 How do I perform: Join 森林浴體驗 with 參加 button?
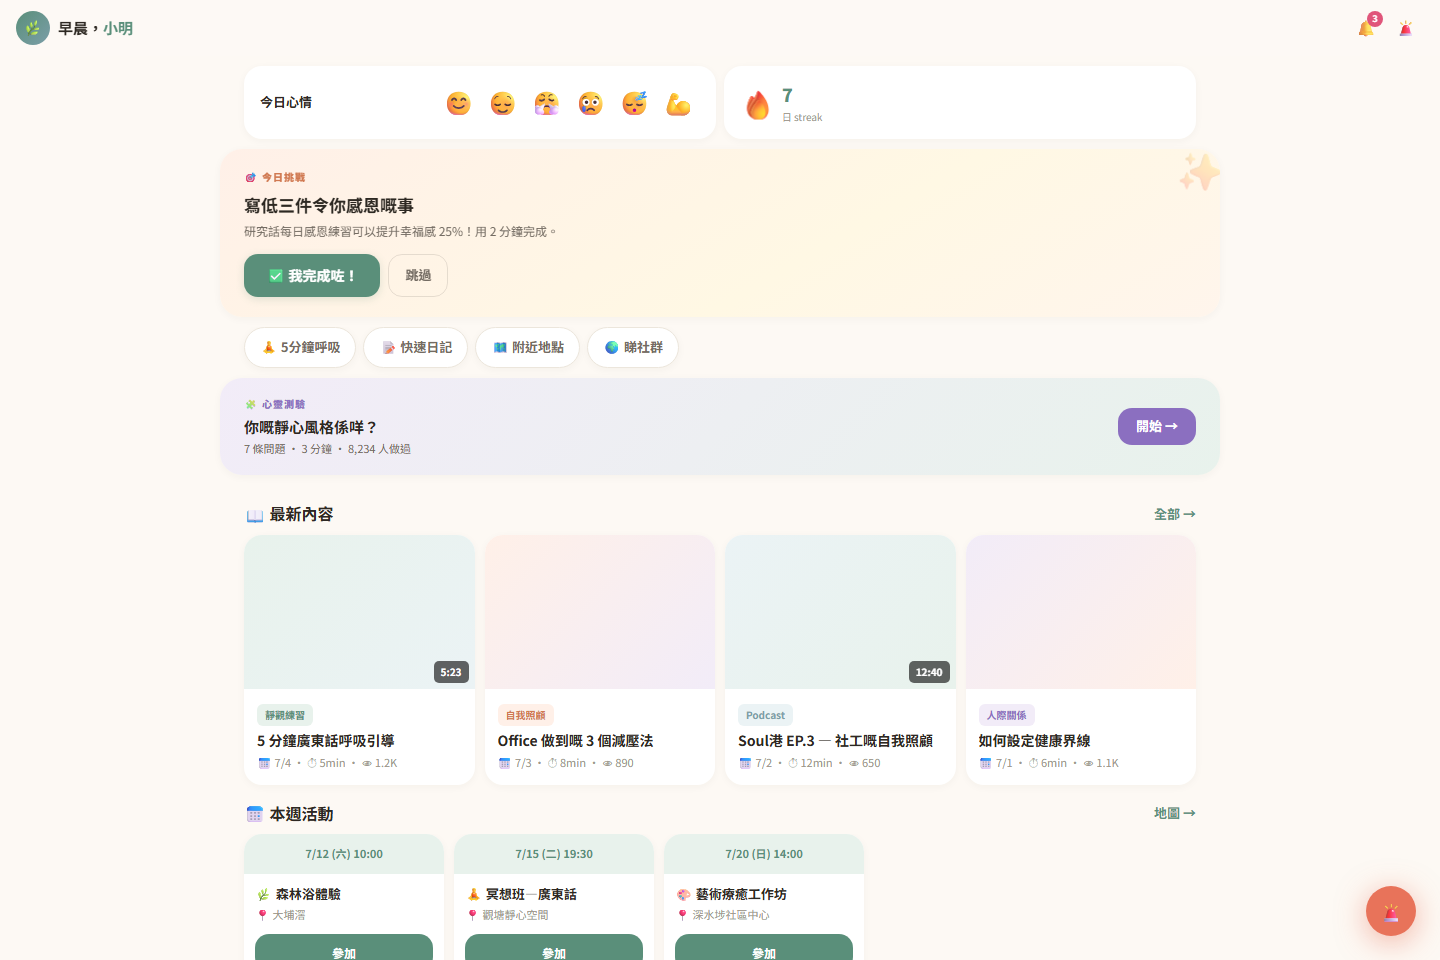click(344, 948)
